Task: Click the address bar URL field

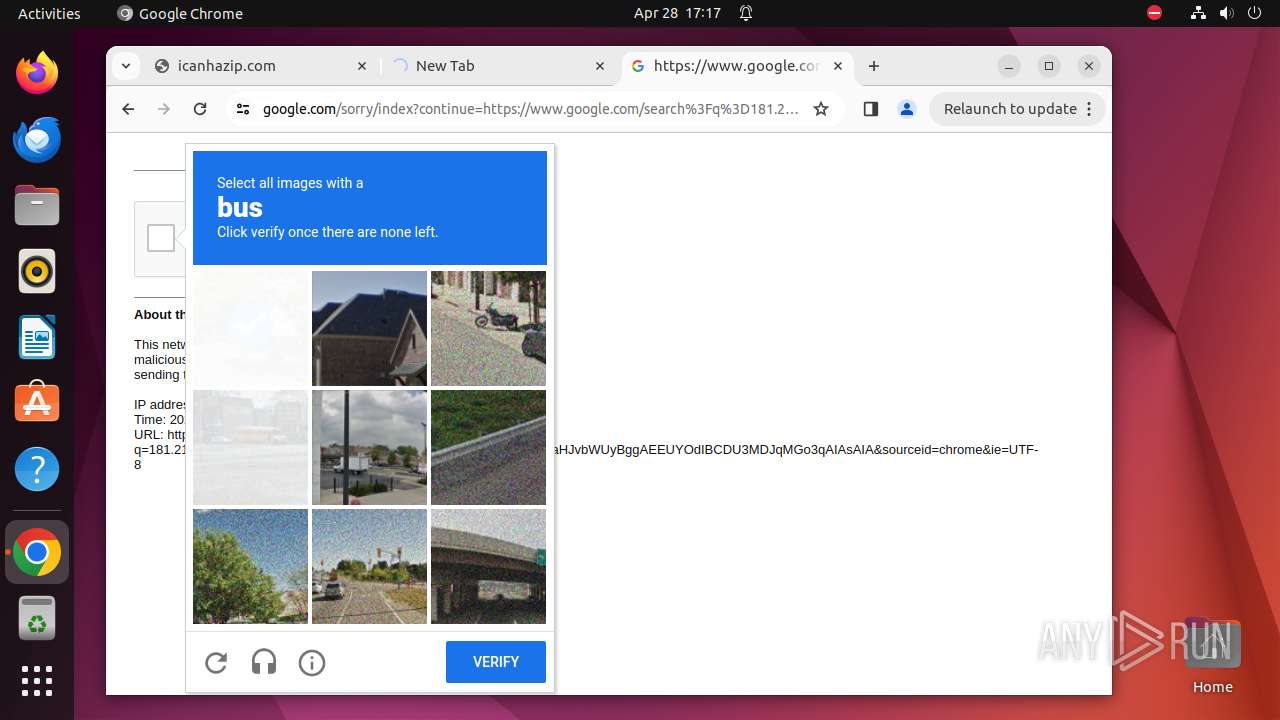Action: click(x=530, y=109)
